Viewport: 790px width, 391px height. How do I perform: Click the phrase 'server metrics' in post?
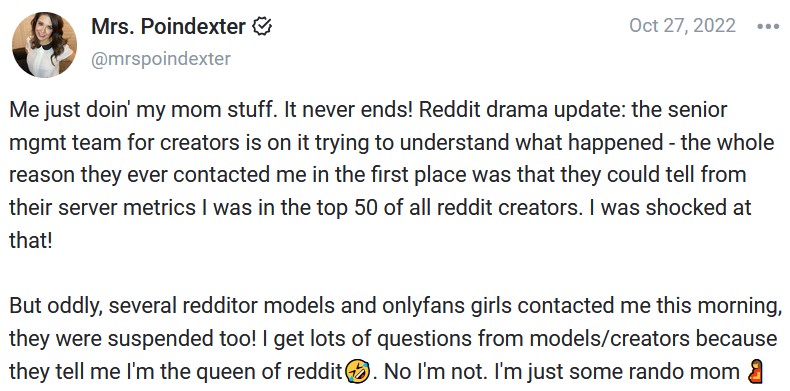[x=126, y=208]
